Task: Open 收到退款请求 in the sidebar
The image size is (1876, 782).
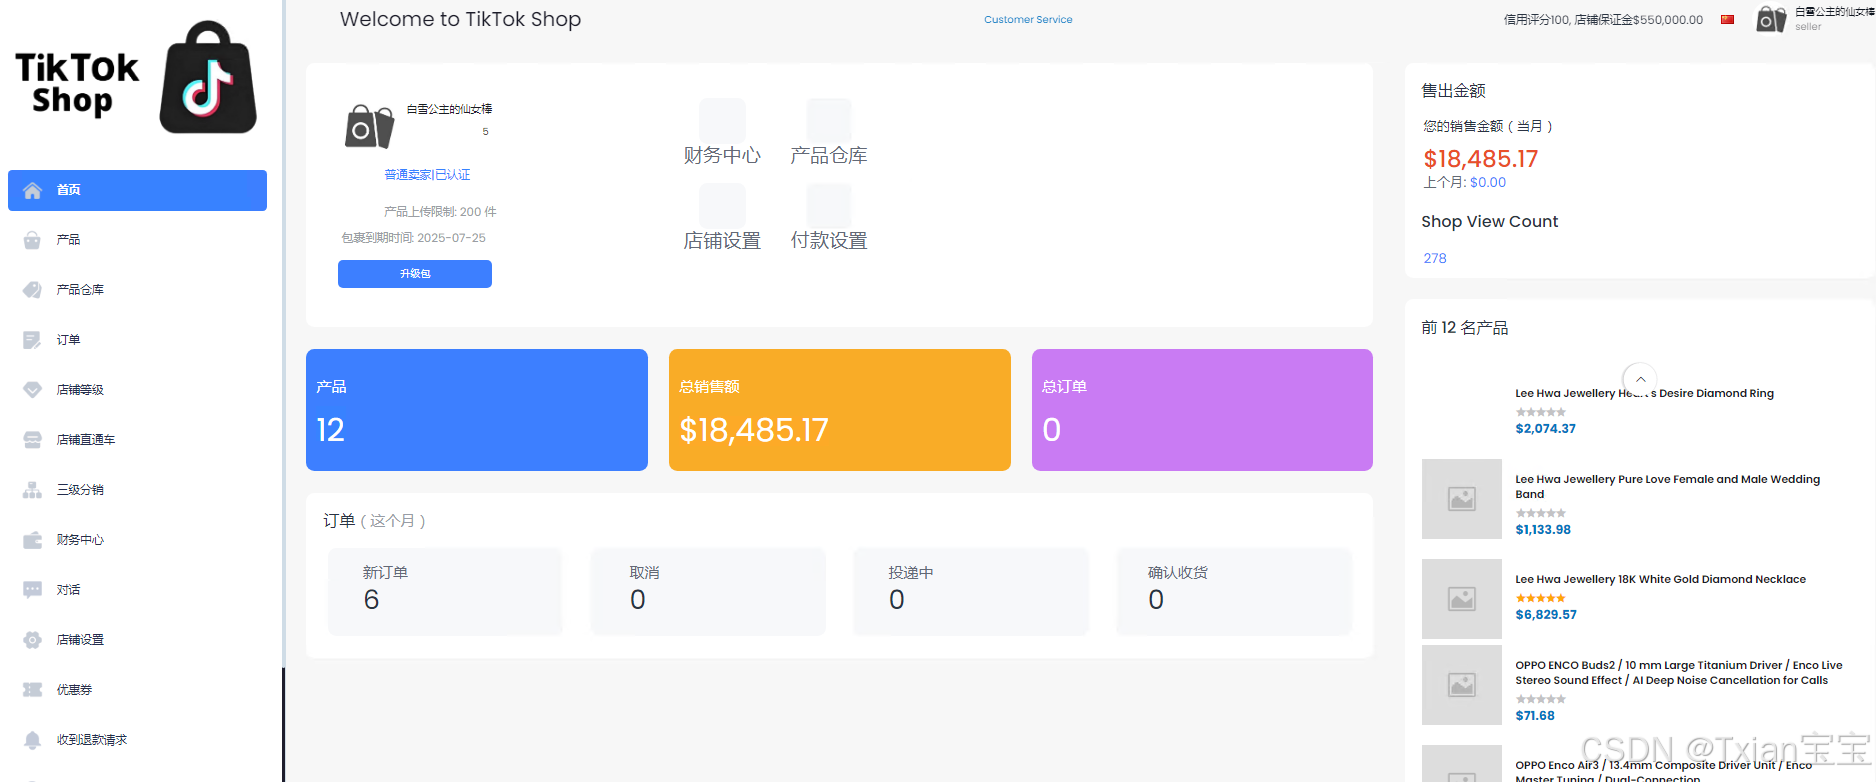Action: click(137, 740)
